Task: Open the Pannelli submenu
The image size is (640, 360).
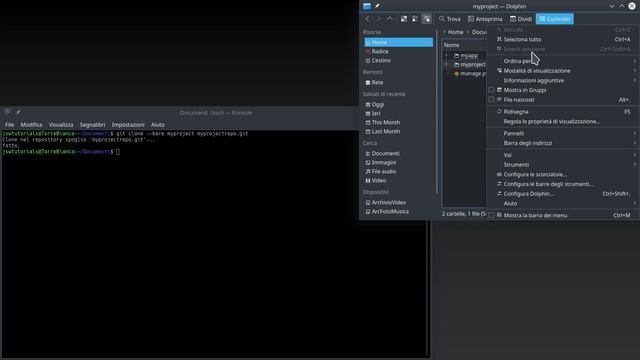Action: 563,133
